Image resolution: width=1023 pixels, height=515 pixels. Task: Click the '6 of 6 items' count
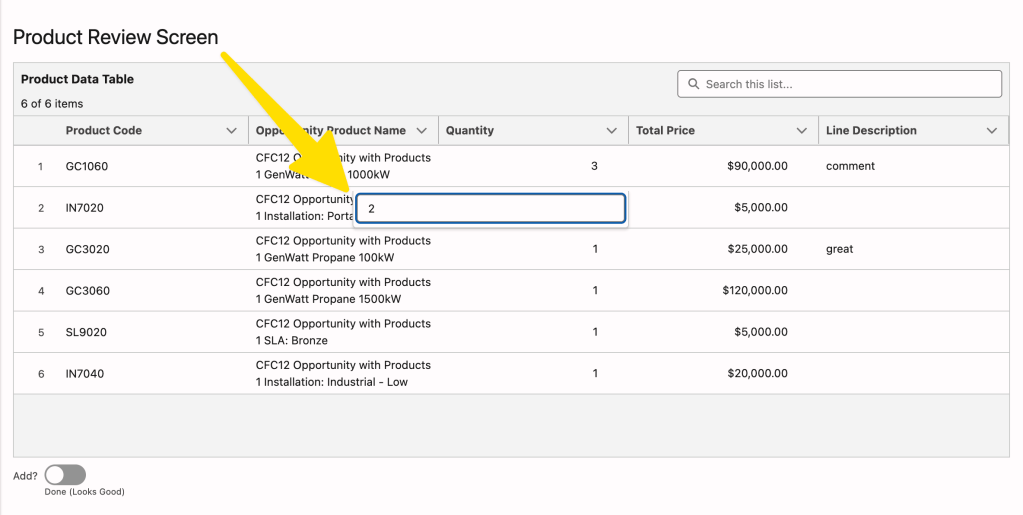click(52, 104)
